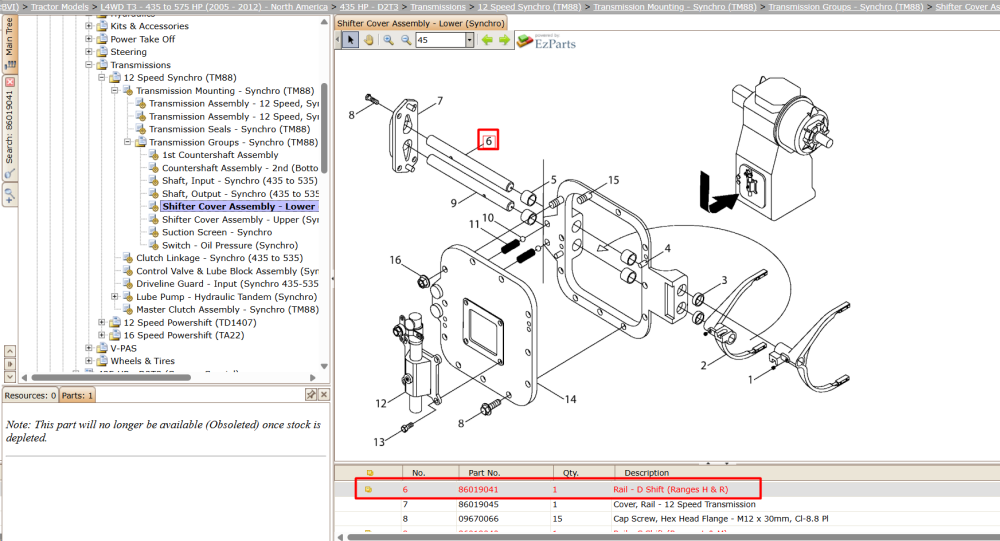The width and height of the screenshot is (1000, 541).
Task: Expand the V-PAS node
Action: tap(89, 348)
